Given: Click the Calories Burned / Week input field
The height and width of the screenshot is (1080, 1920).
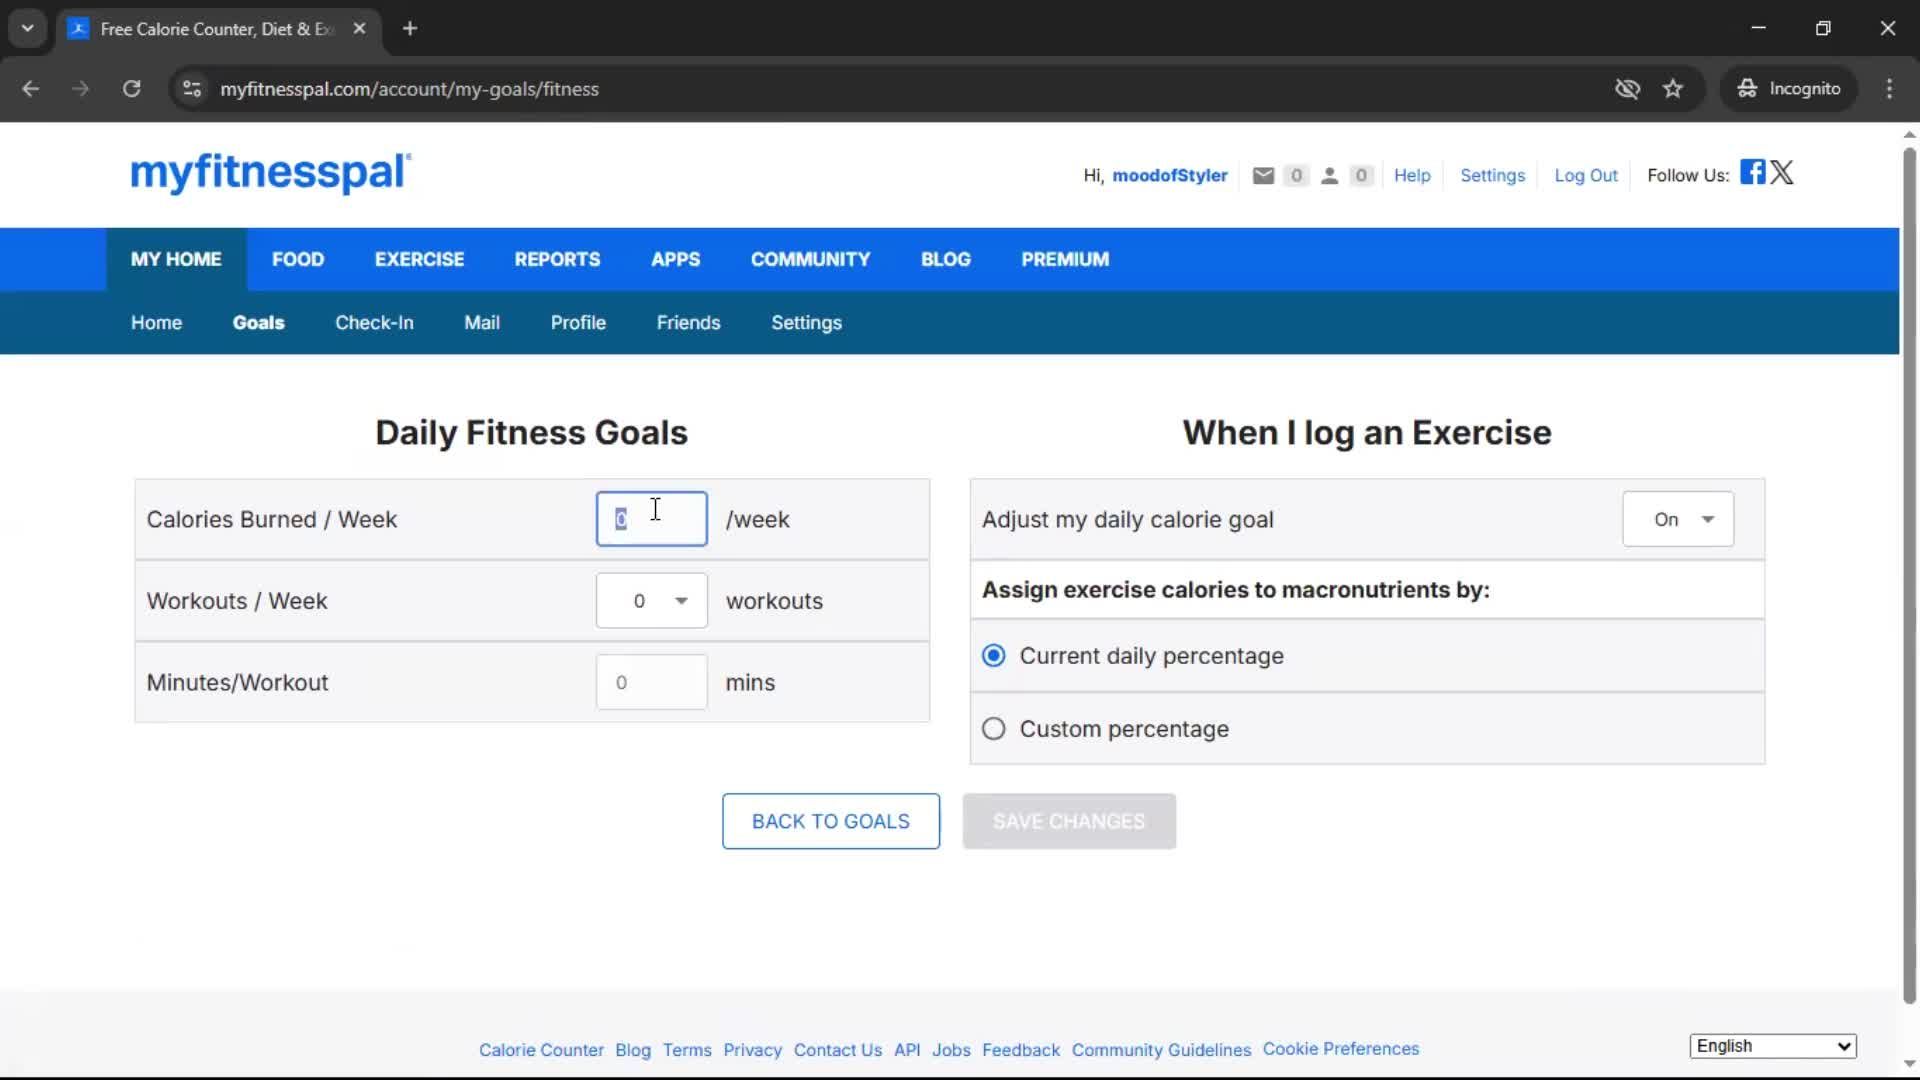Looking at the screenshot, I should (651, 519).
